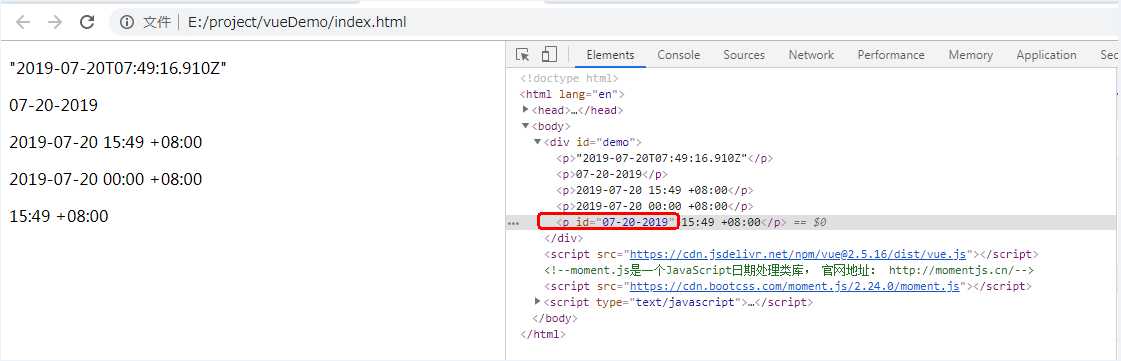The image size is (1121, 361).
Task: Open the vue.js CDN script link
Action: click(797, 254)
